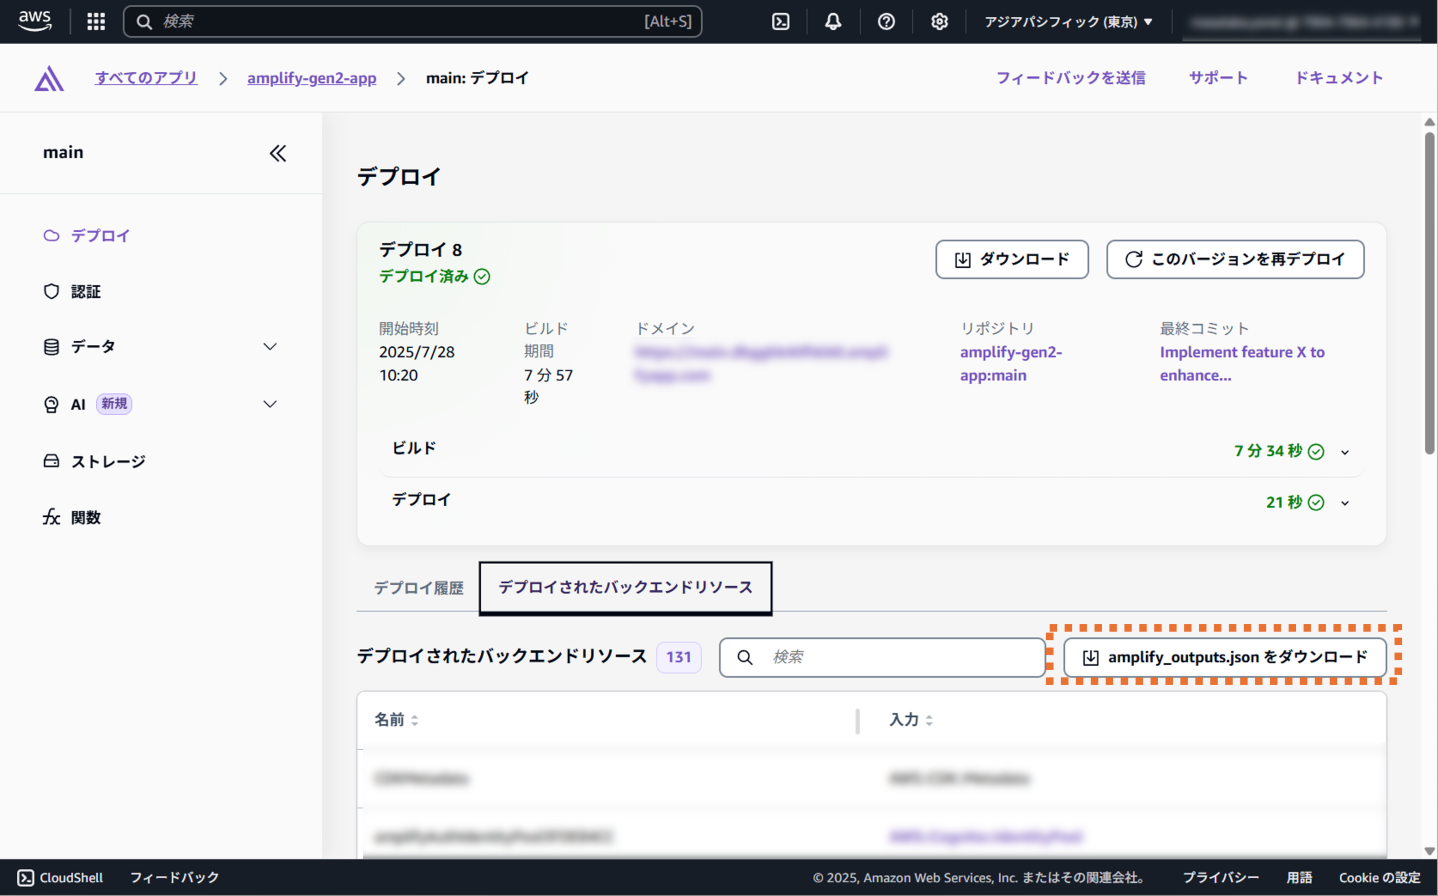Click the ダウンロード button
Viewport: 1438px width, 896px height.
[1012, 259]
